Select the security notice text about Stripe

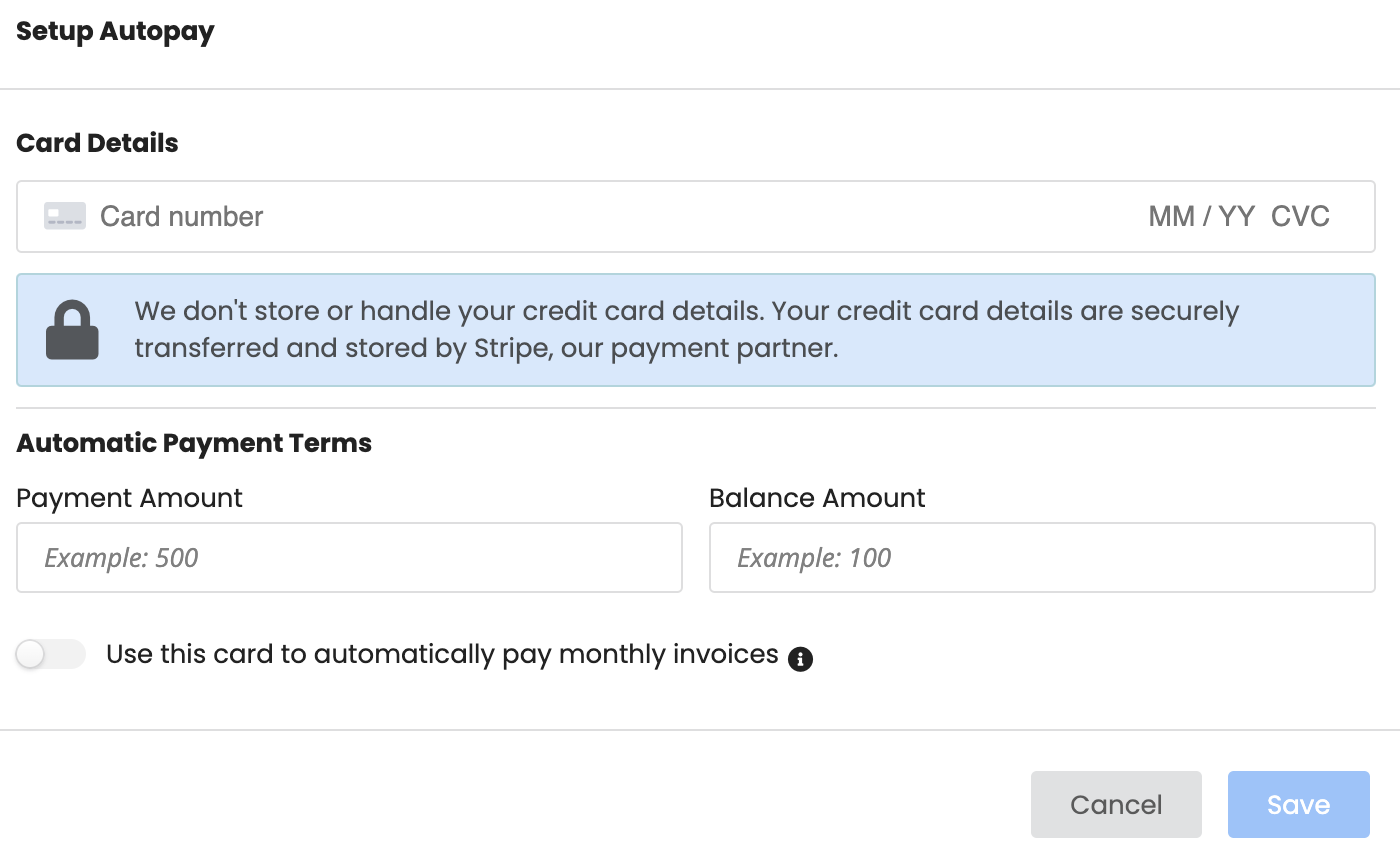(687, 330)
